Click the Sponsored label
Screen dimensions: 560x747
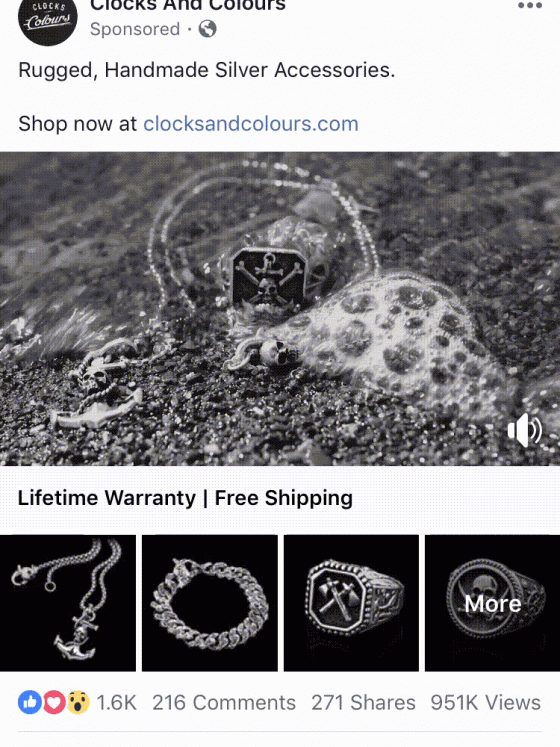pyautogui.click(x=135, y=29)
